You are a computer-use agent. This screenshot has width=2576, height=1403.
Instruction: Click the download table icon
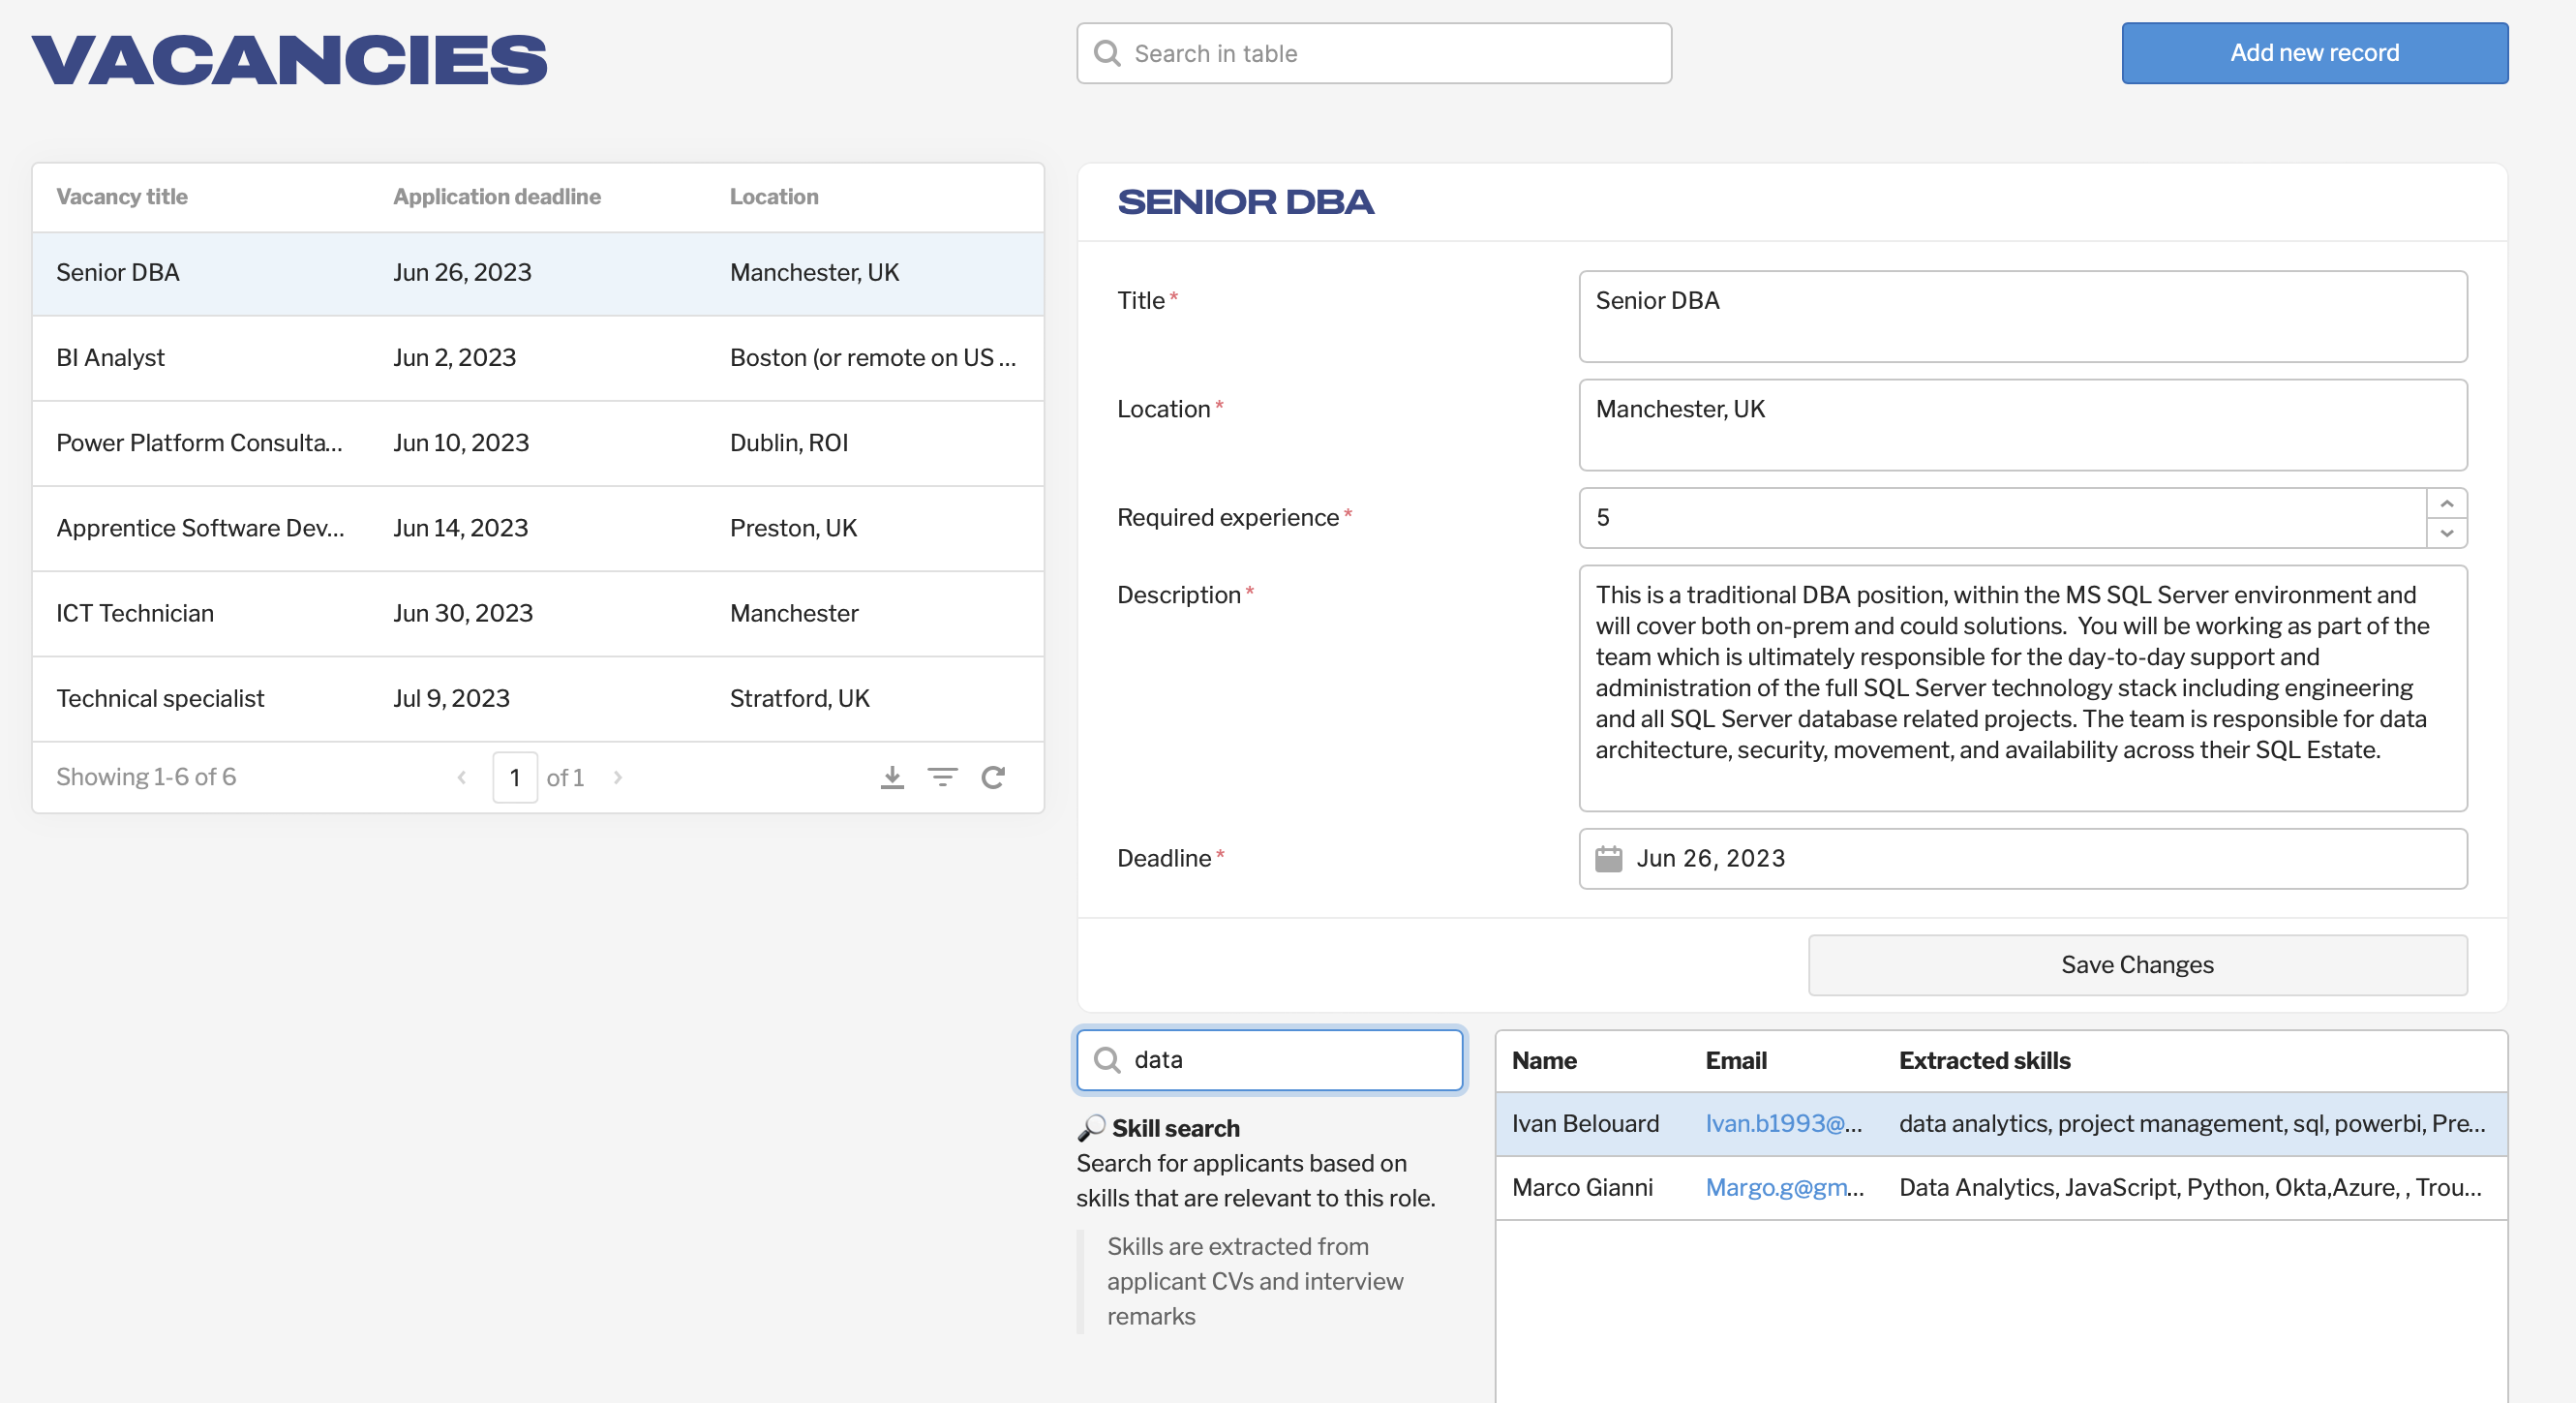pyautogui.click(x=892, y=777)
